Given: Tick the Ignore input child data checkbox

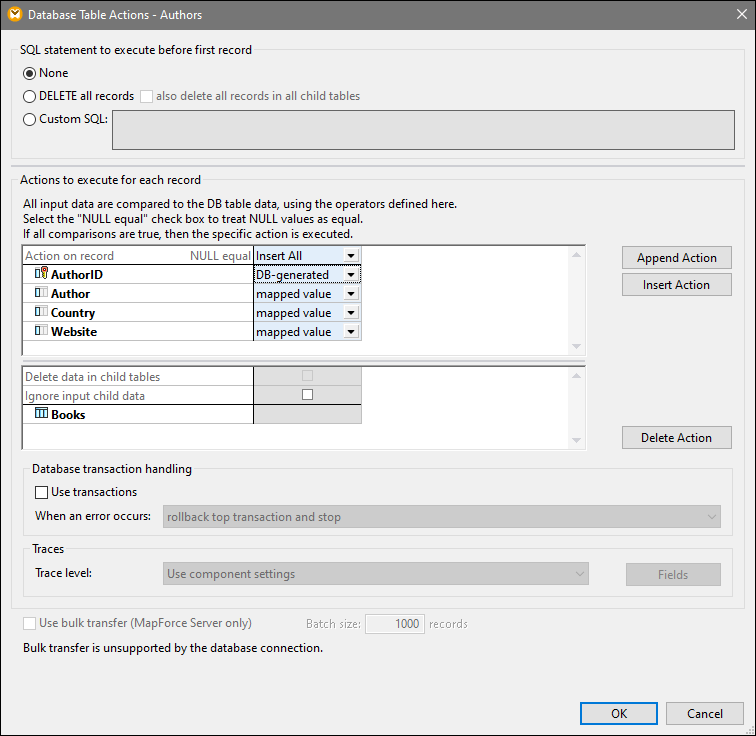Looking at the screenshot, I should coord(307,395).
